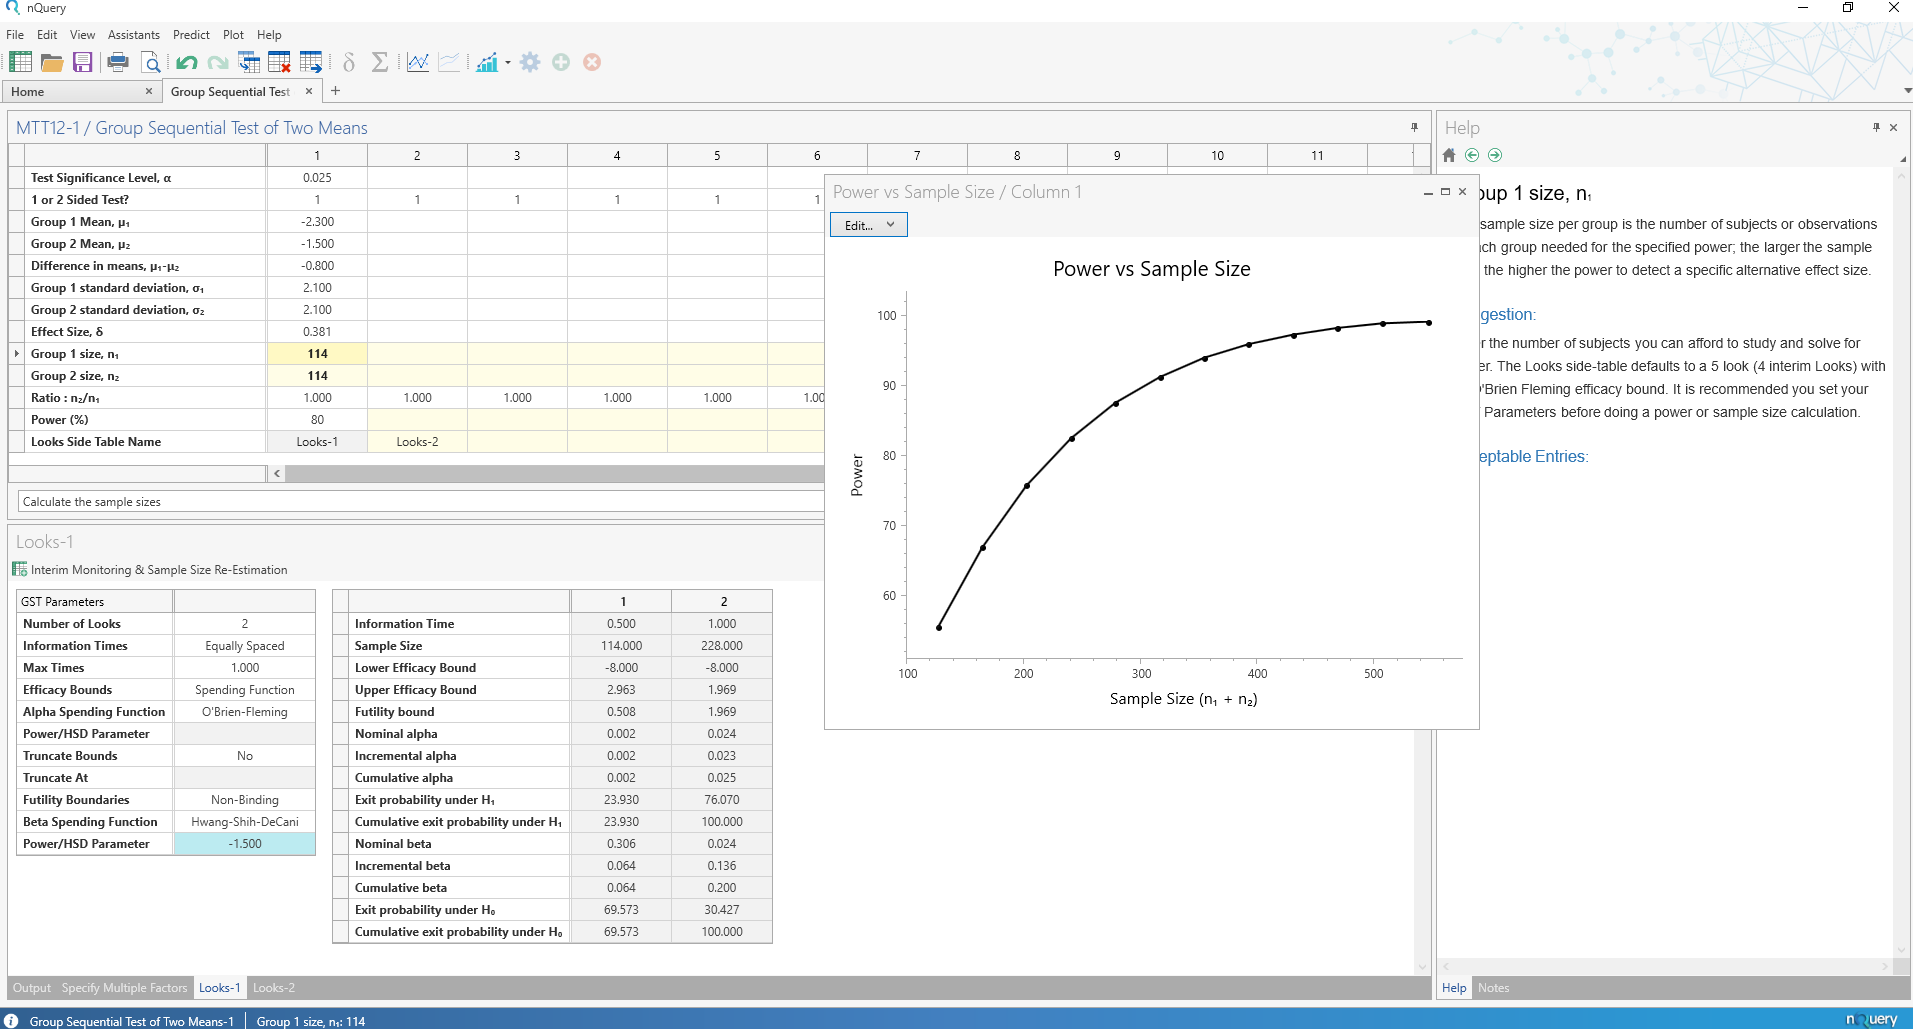Click the Distributions delta icon

click(349, 62)
